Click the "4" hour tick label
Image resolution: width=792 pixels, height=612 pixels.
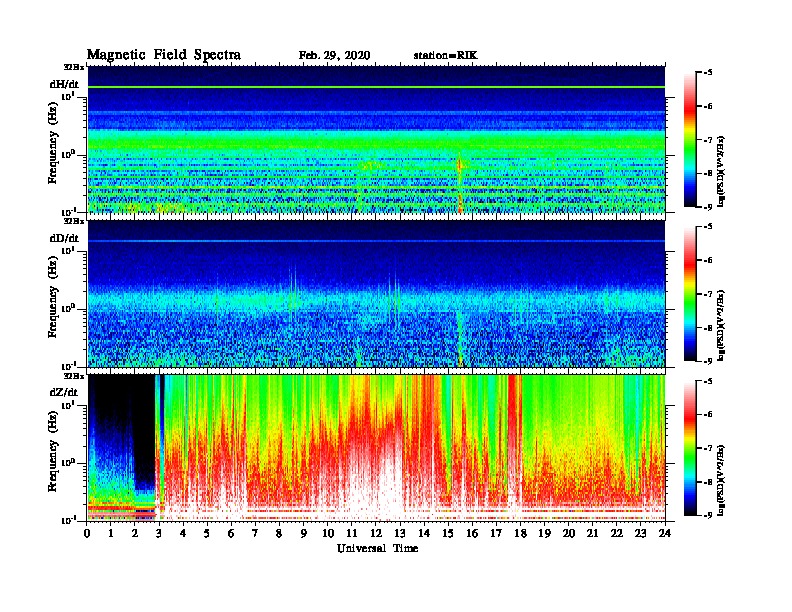click(183, 533)
